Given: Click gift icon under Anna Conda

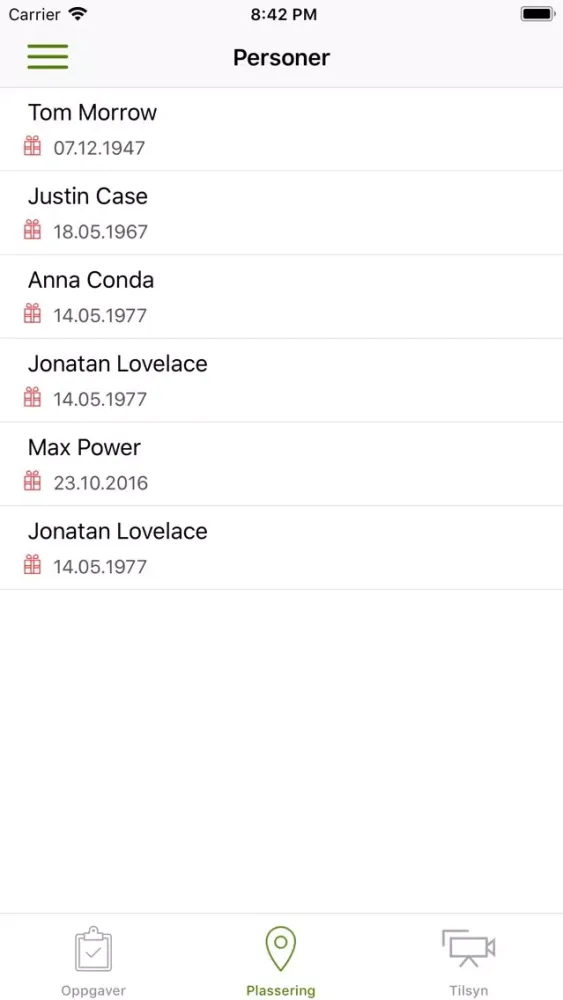Looking at the screenshot, I should coord(33,314).
